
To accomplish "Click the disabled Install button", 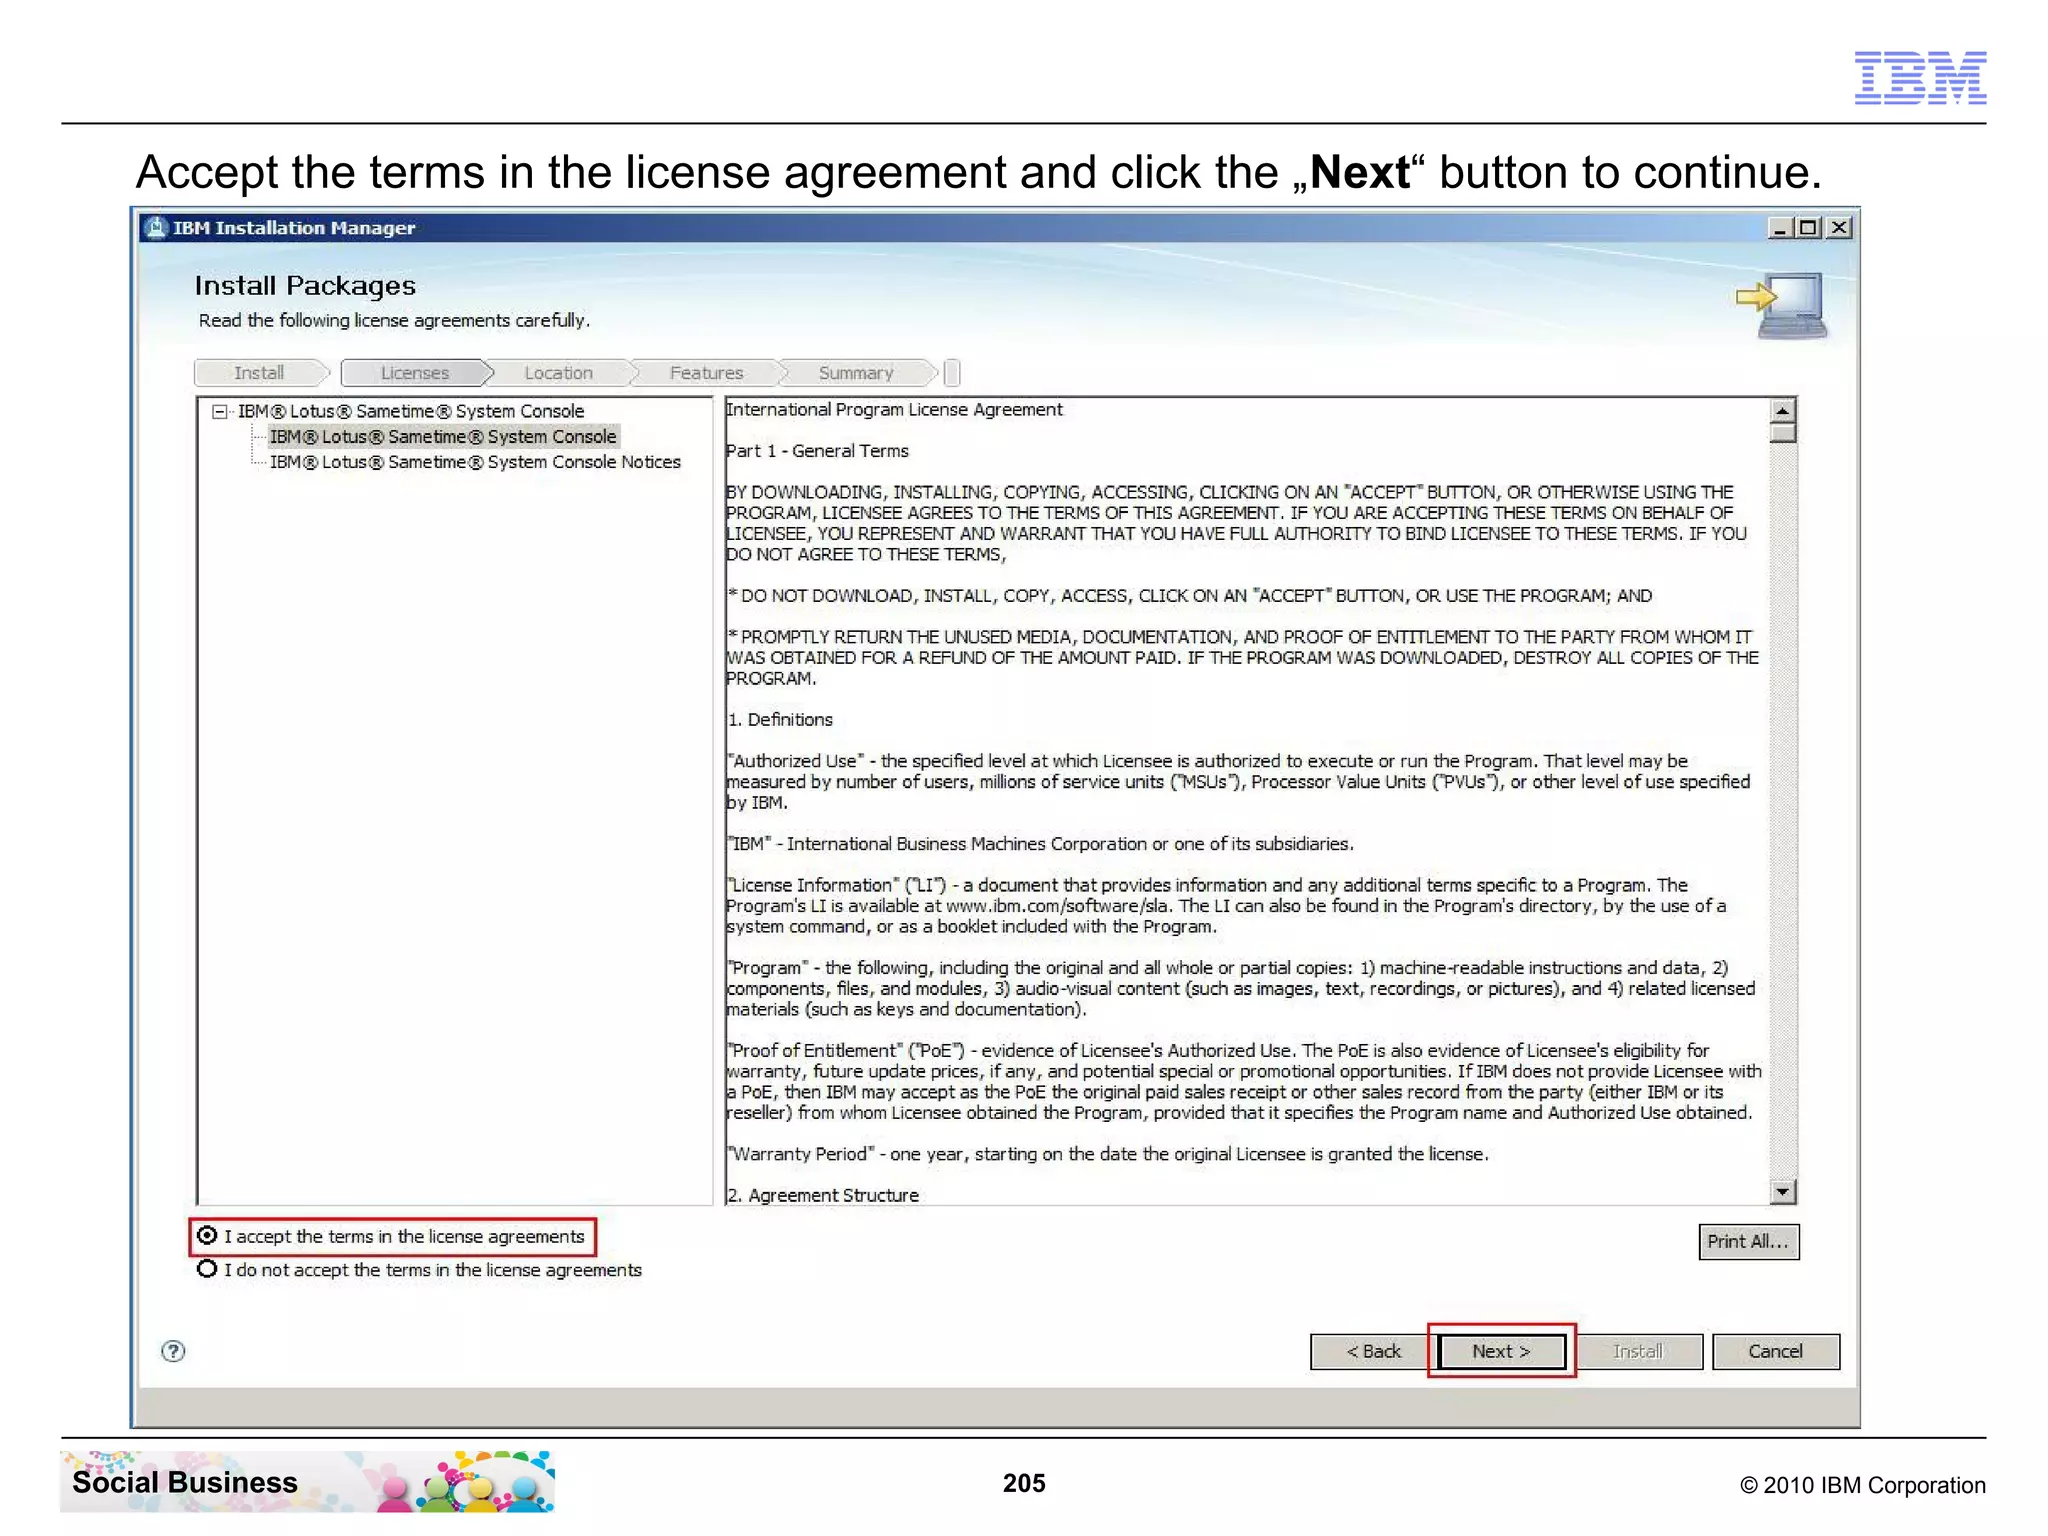I will coord(1638,1351).
